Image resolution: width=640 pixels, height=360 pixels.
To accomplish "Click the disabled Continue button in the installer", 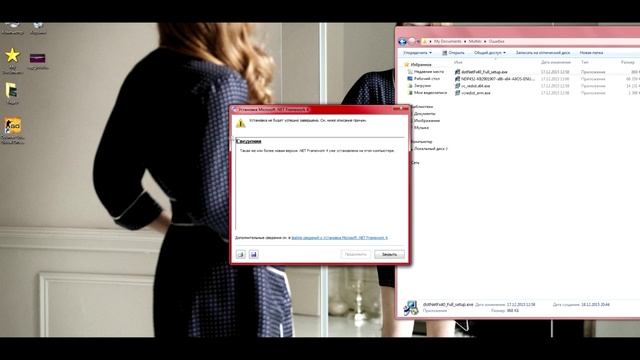I will pos(356,254).
